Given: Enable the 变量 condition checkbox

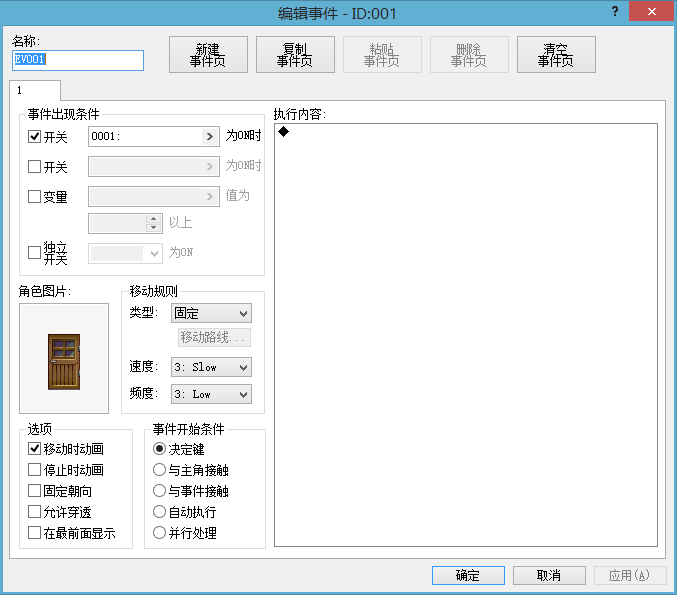Looking at the screenshot, I should 35,196.
